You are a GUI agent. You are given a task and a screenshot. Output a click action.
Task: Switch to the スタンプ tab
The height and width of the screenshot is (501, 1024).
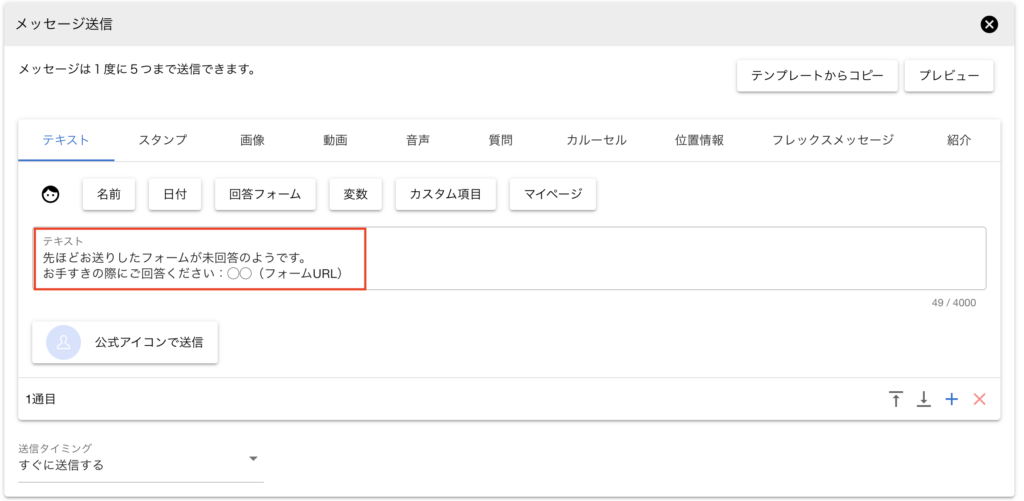pyautogui.click(x=162, y=140)
